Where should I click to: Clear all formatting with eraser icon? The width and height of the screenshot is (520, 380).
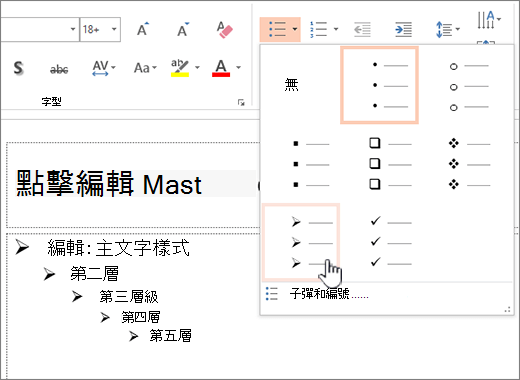pyautogui.click(x=224, y=29)
